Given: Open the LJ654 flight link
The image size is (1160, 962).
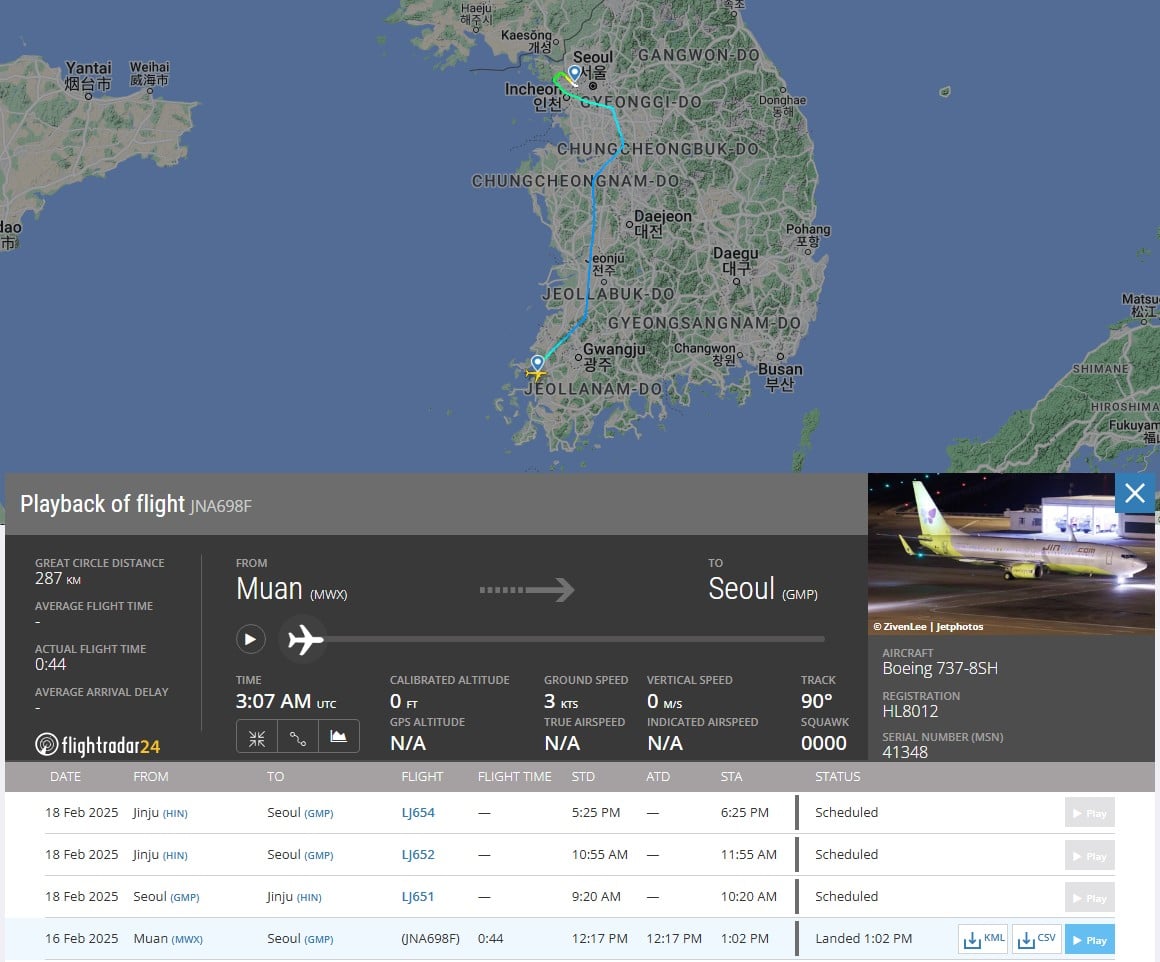Looking at the screenshot, I should 418,813.
